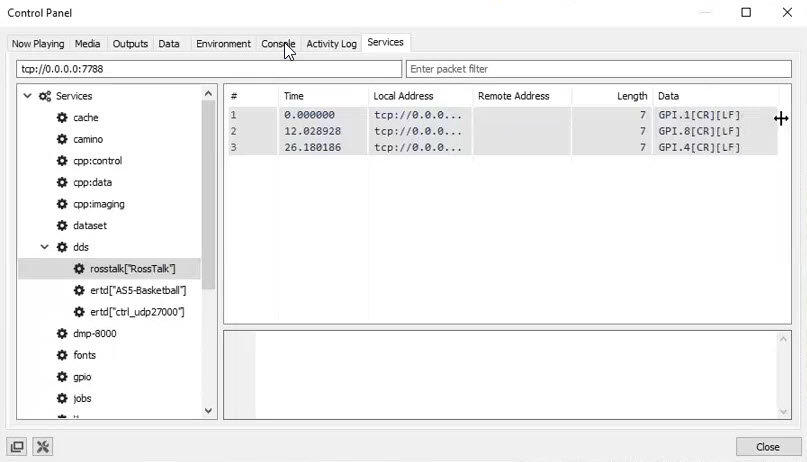
Task: Click the tcp://0.0.0.0:7788 address field
Action: coord(208,69)
